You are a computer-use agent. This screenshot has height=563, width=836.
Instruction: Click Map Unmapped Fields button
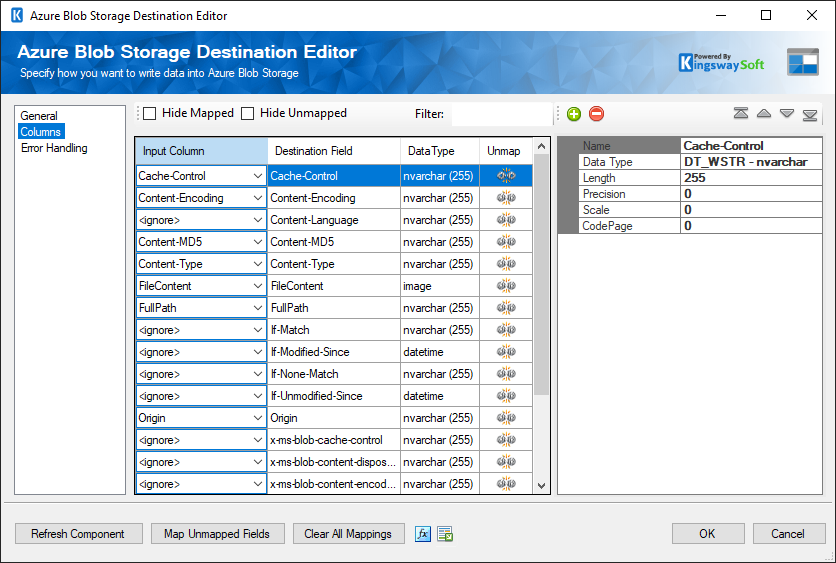tap(218, 534)
